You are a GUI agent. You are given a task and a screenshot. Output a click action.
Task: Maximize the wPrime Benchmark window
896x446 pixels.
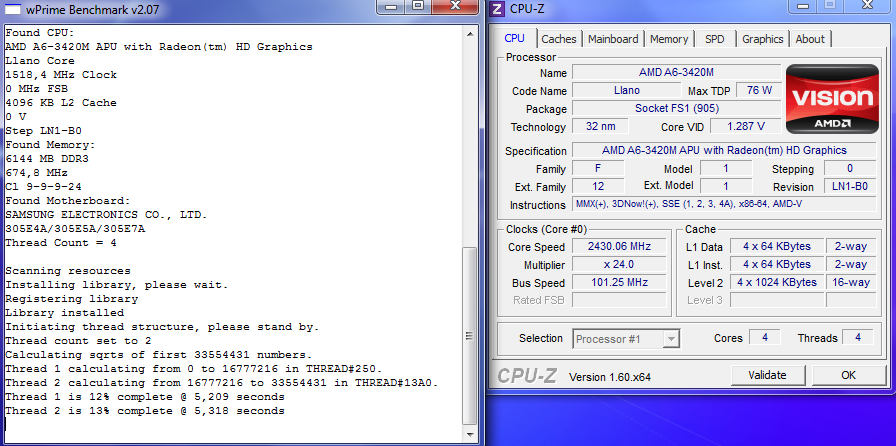[x=418, y=6]
